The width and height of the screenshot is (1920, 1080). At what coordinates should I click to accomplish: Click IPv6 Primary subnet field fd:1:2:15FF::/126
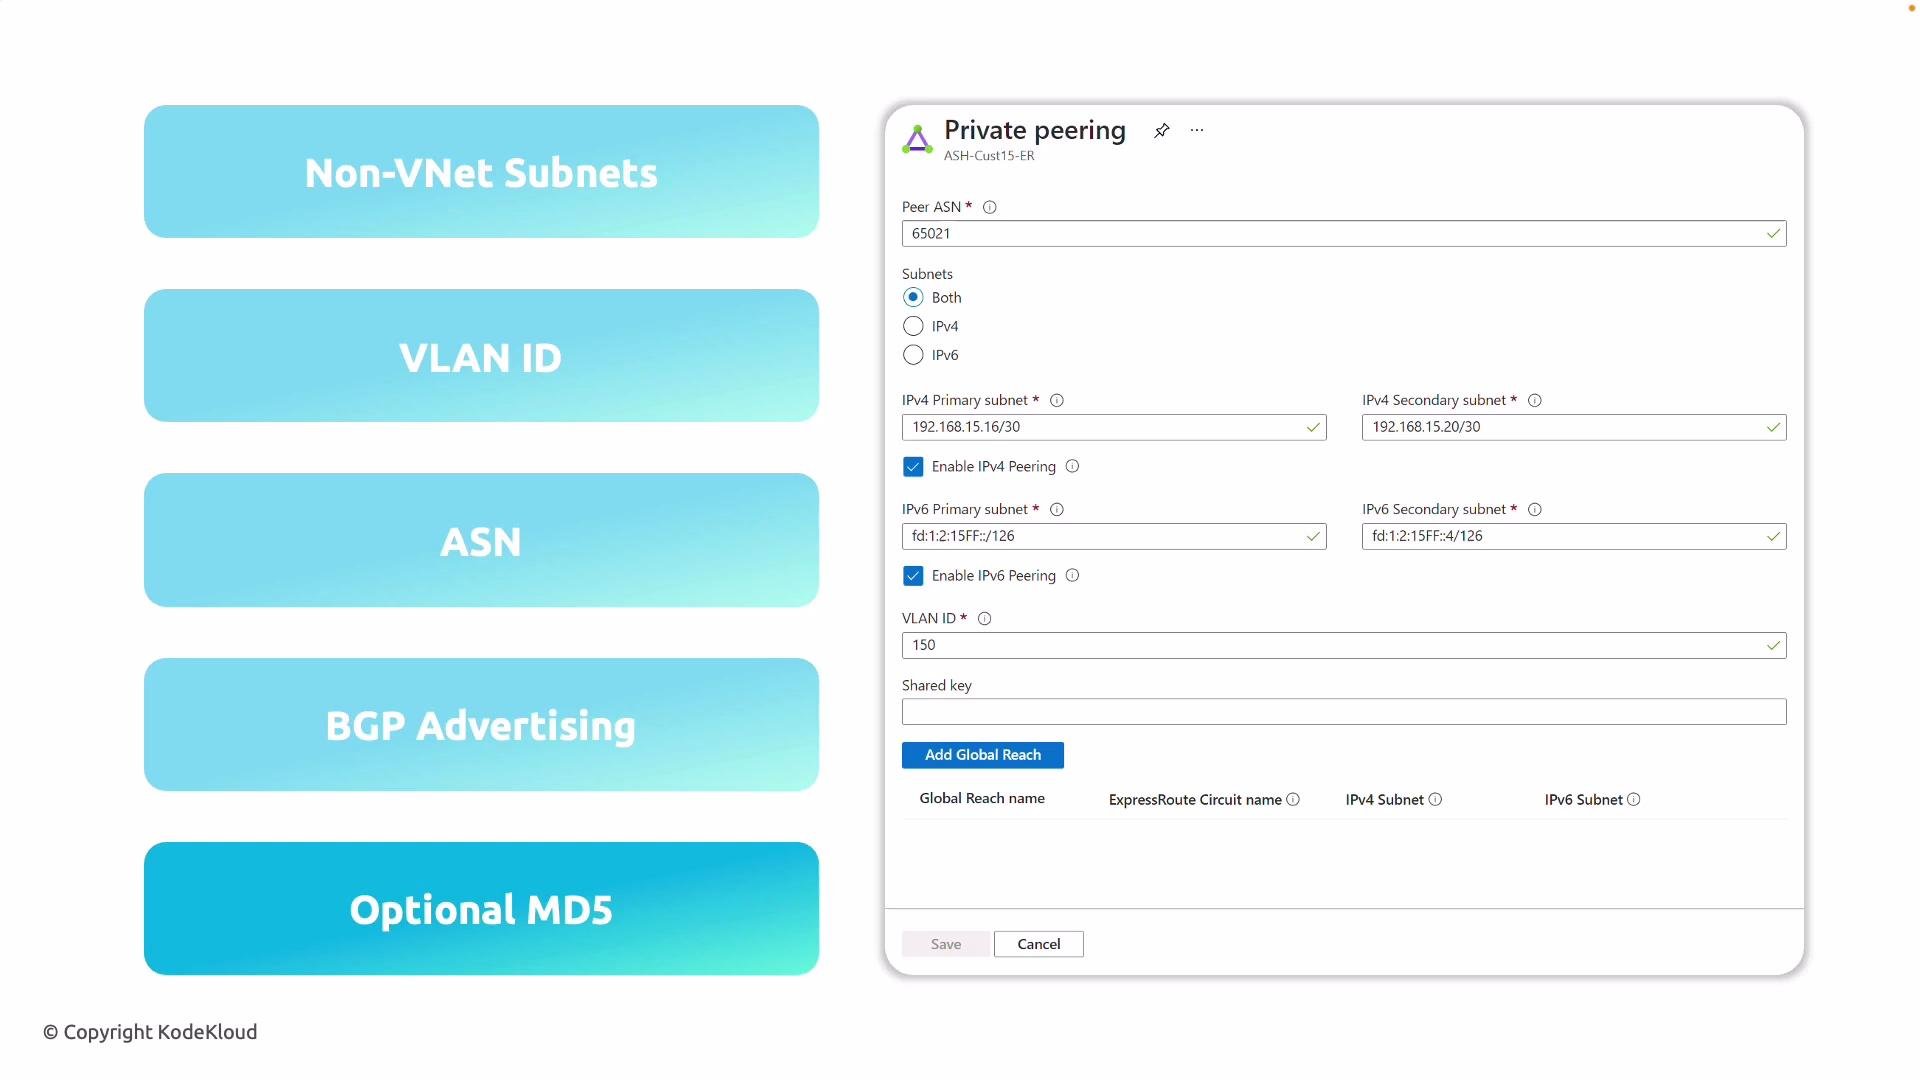click(1114, 536)
